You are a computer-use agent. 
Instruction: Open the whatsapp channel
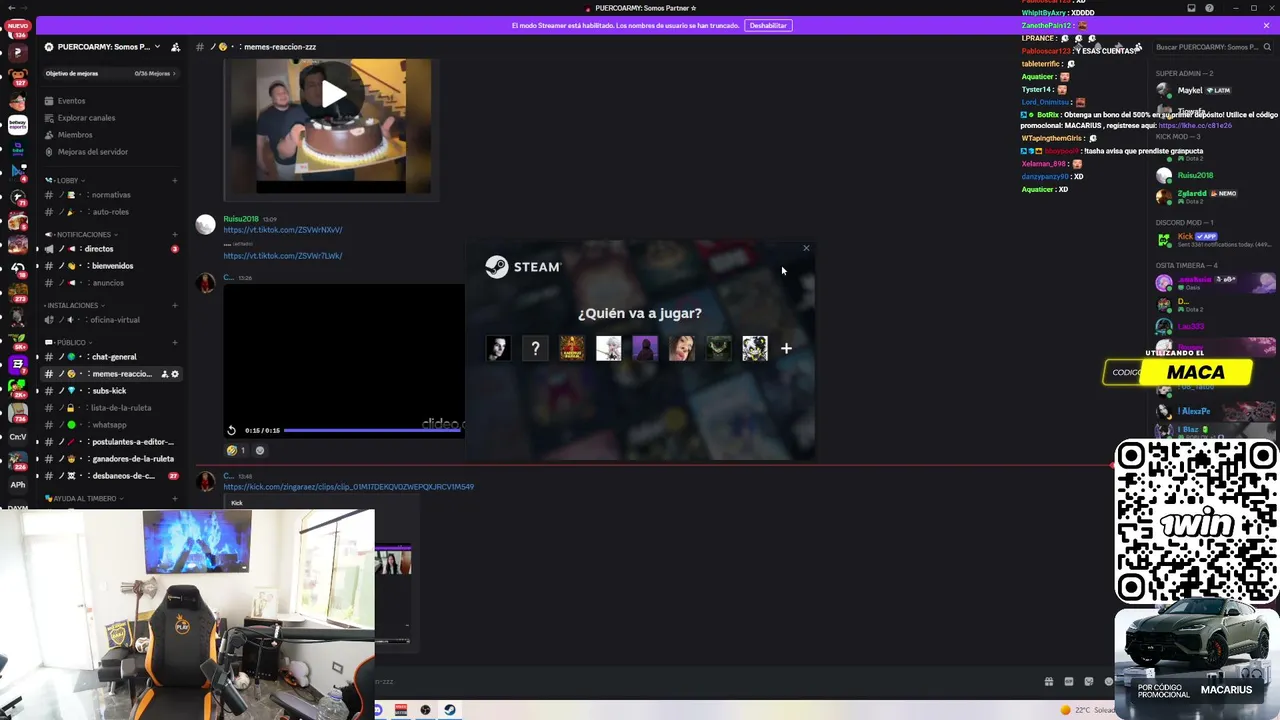click(x=112, y=425)
